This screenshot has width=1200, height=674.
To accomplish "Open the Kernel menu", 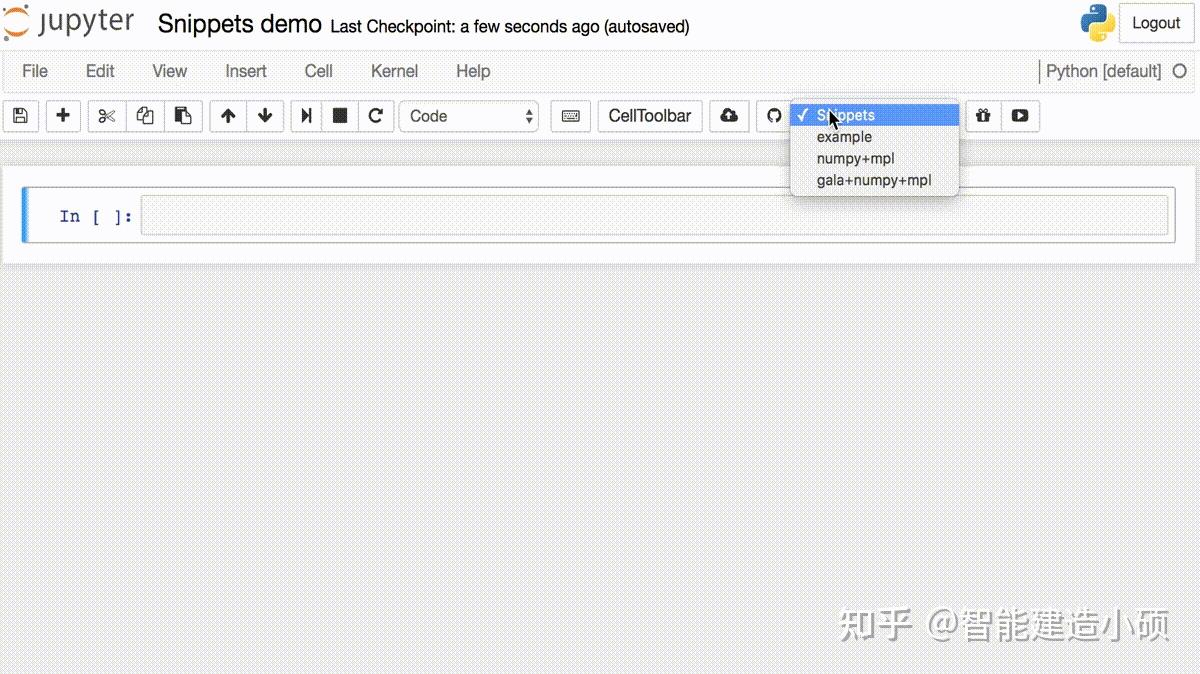I will click(x=394, y=71).
